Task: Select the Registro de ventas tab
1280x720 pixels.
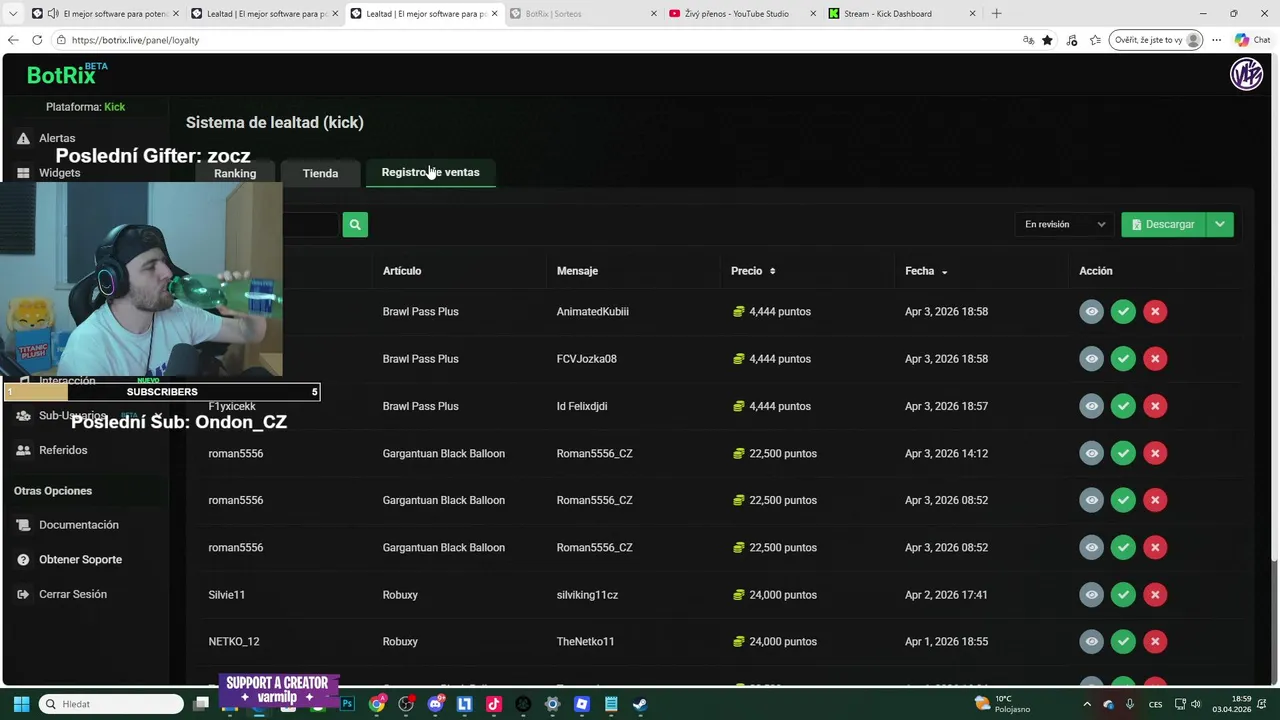Action: point(430,172)
